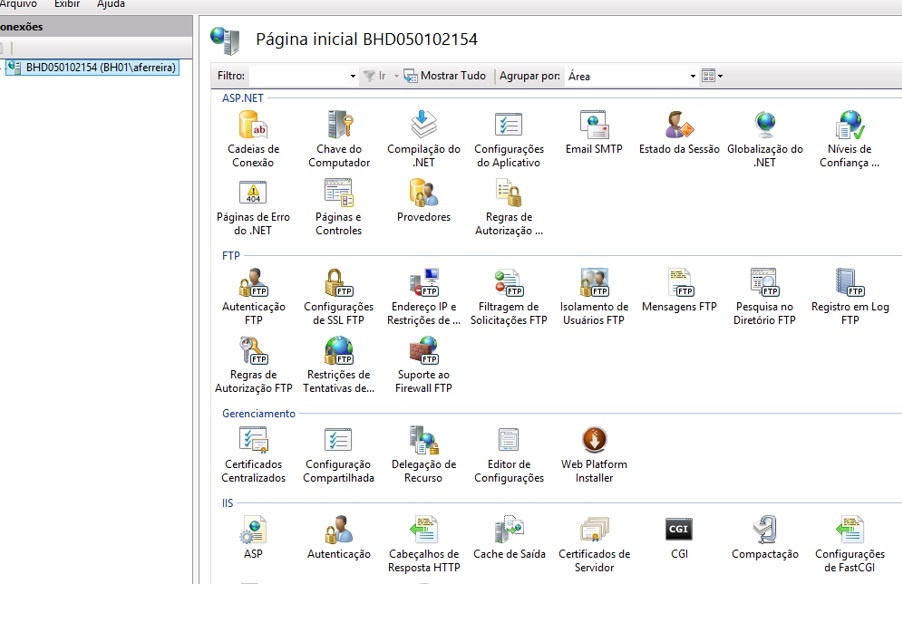Open Endereço IP e Restrições FTP
This screenshot has height=625, width=902.
tap(424, 298)
